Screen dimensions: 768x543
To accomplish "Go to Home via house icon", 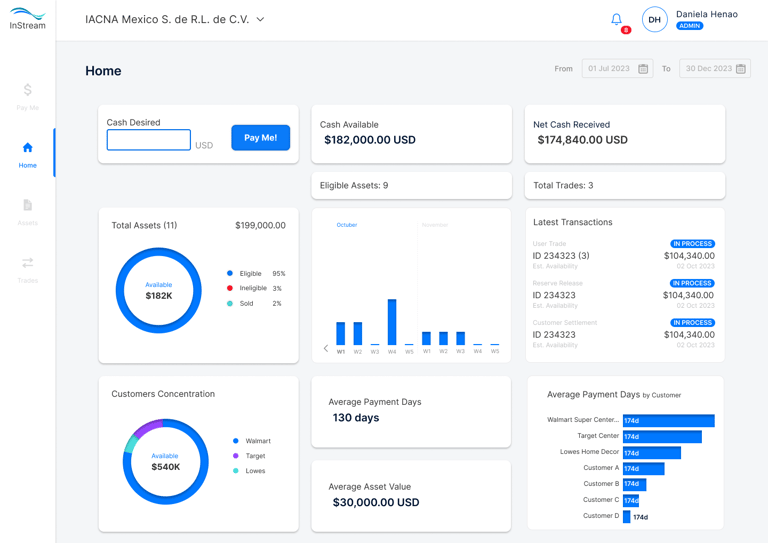I will (x=27, y=147).
